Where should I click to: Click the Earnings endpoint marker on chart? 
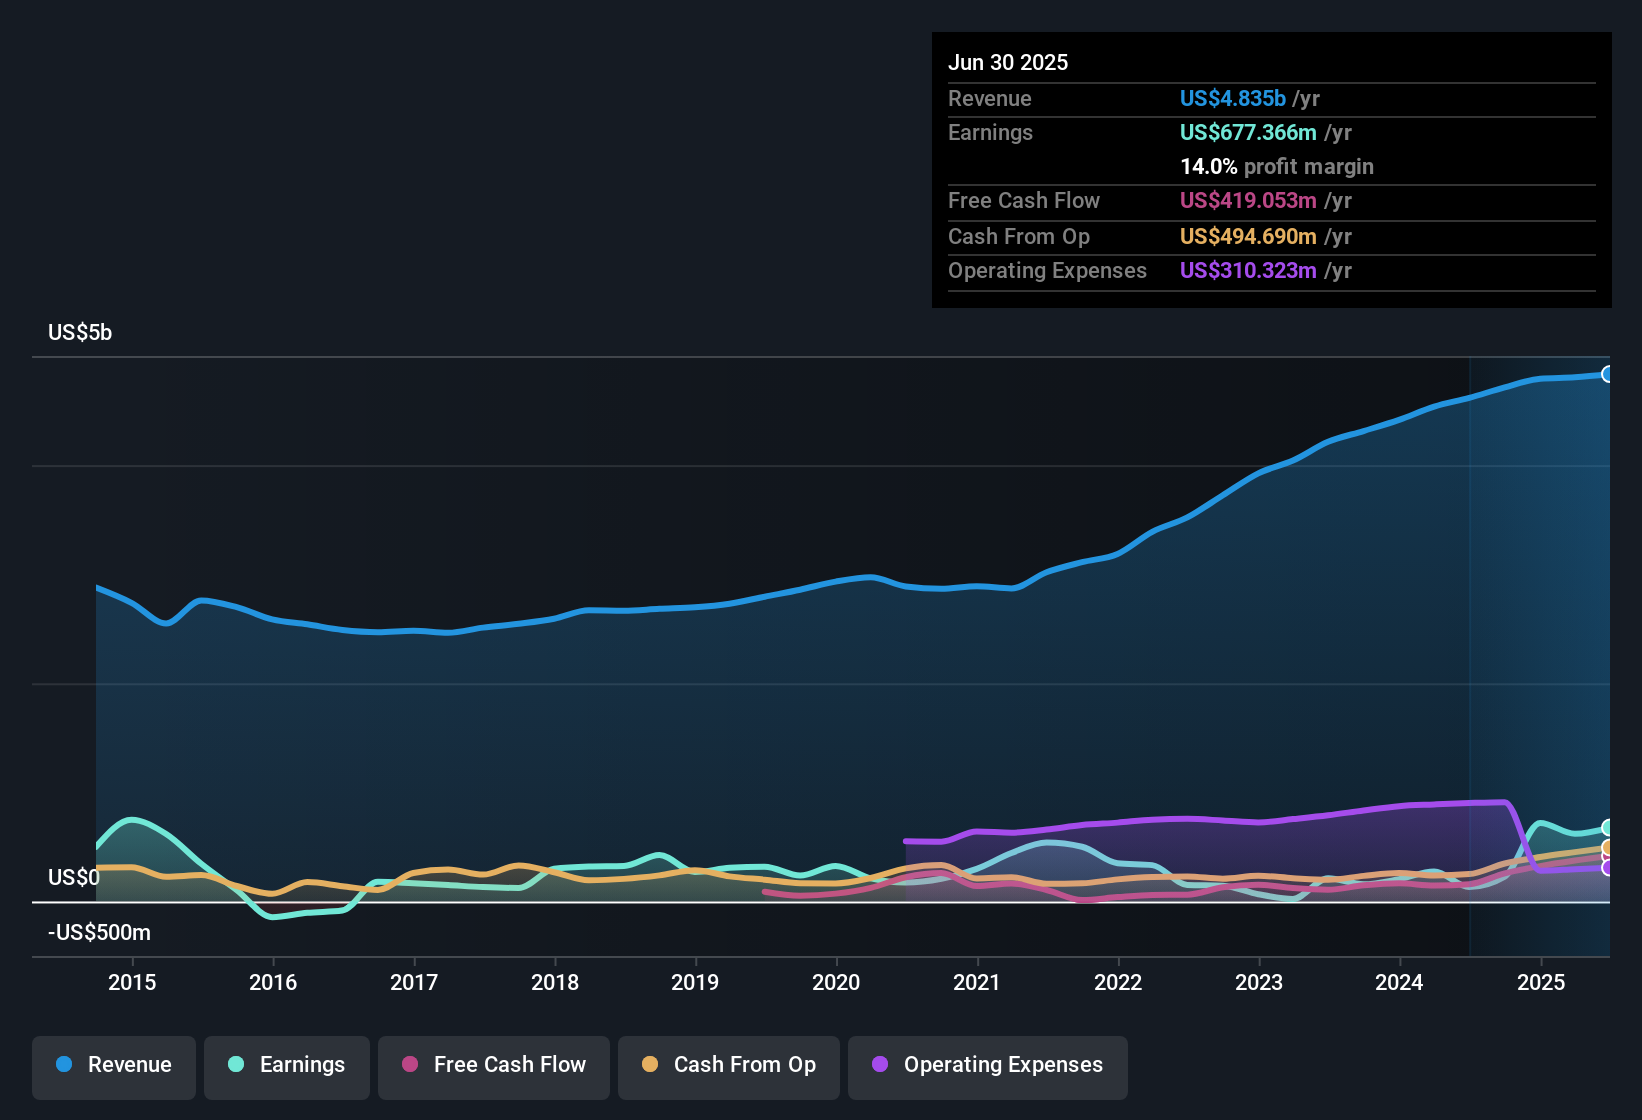coord(1608,828)
